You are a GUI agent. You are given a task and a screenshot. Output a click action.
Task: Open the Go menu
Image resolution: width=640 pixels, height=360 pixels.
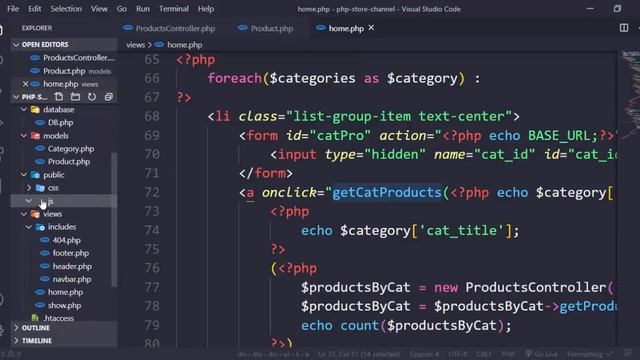point(122,9)
